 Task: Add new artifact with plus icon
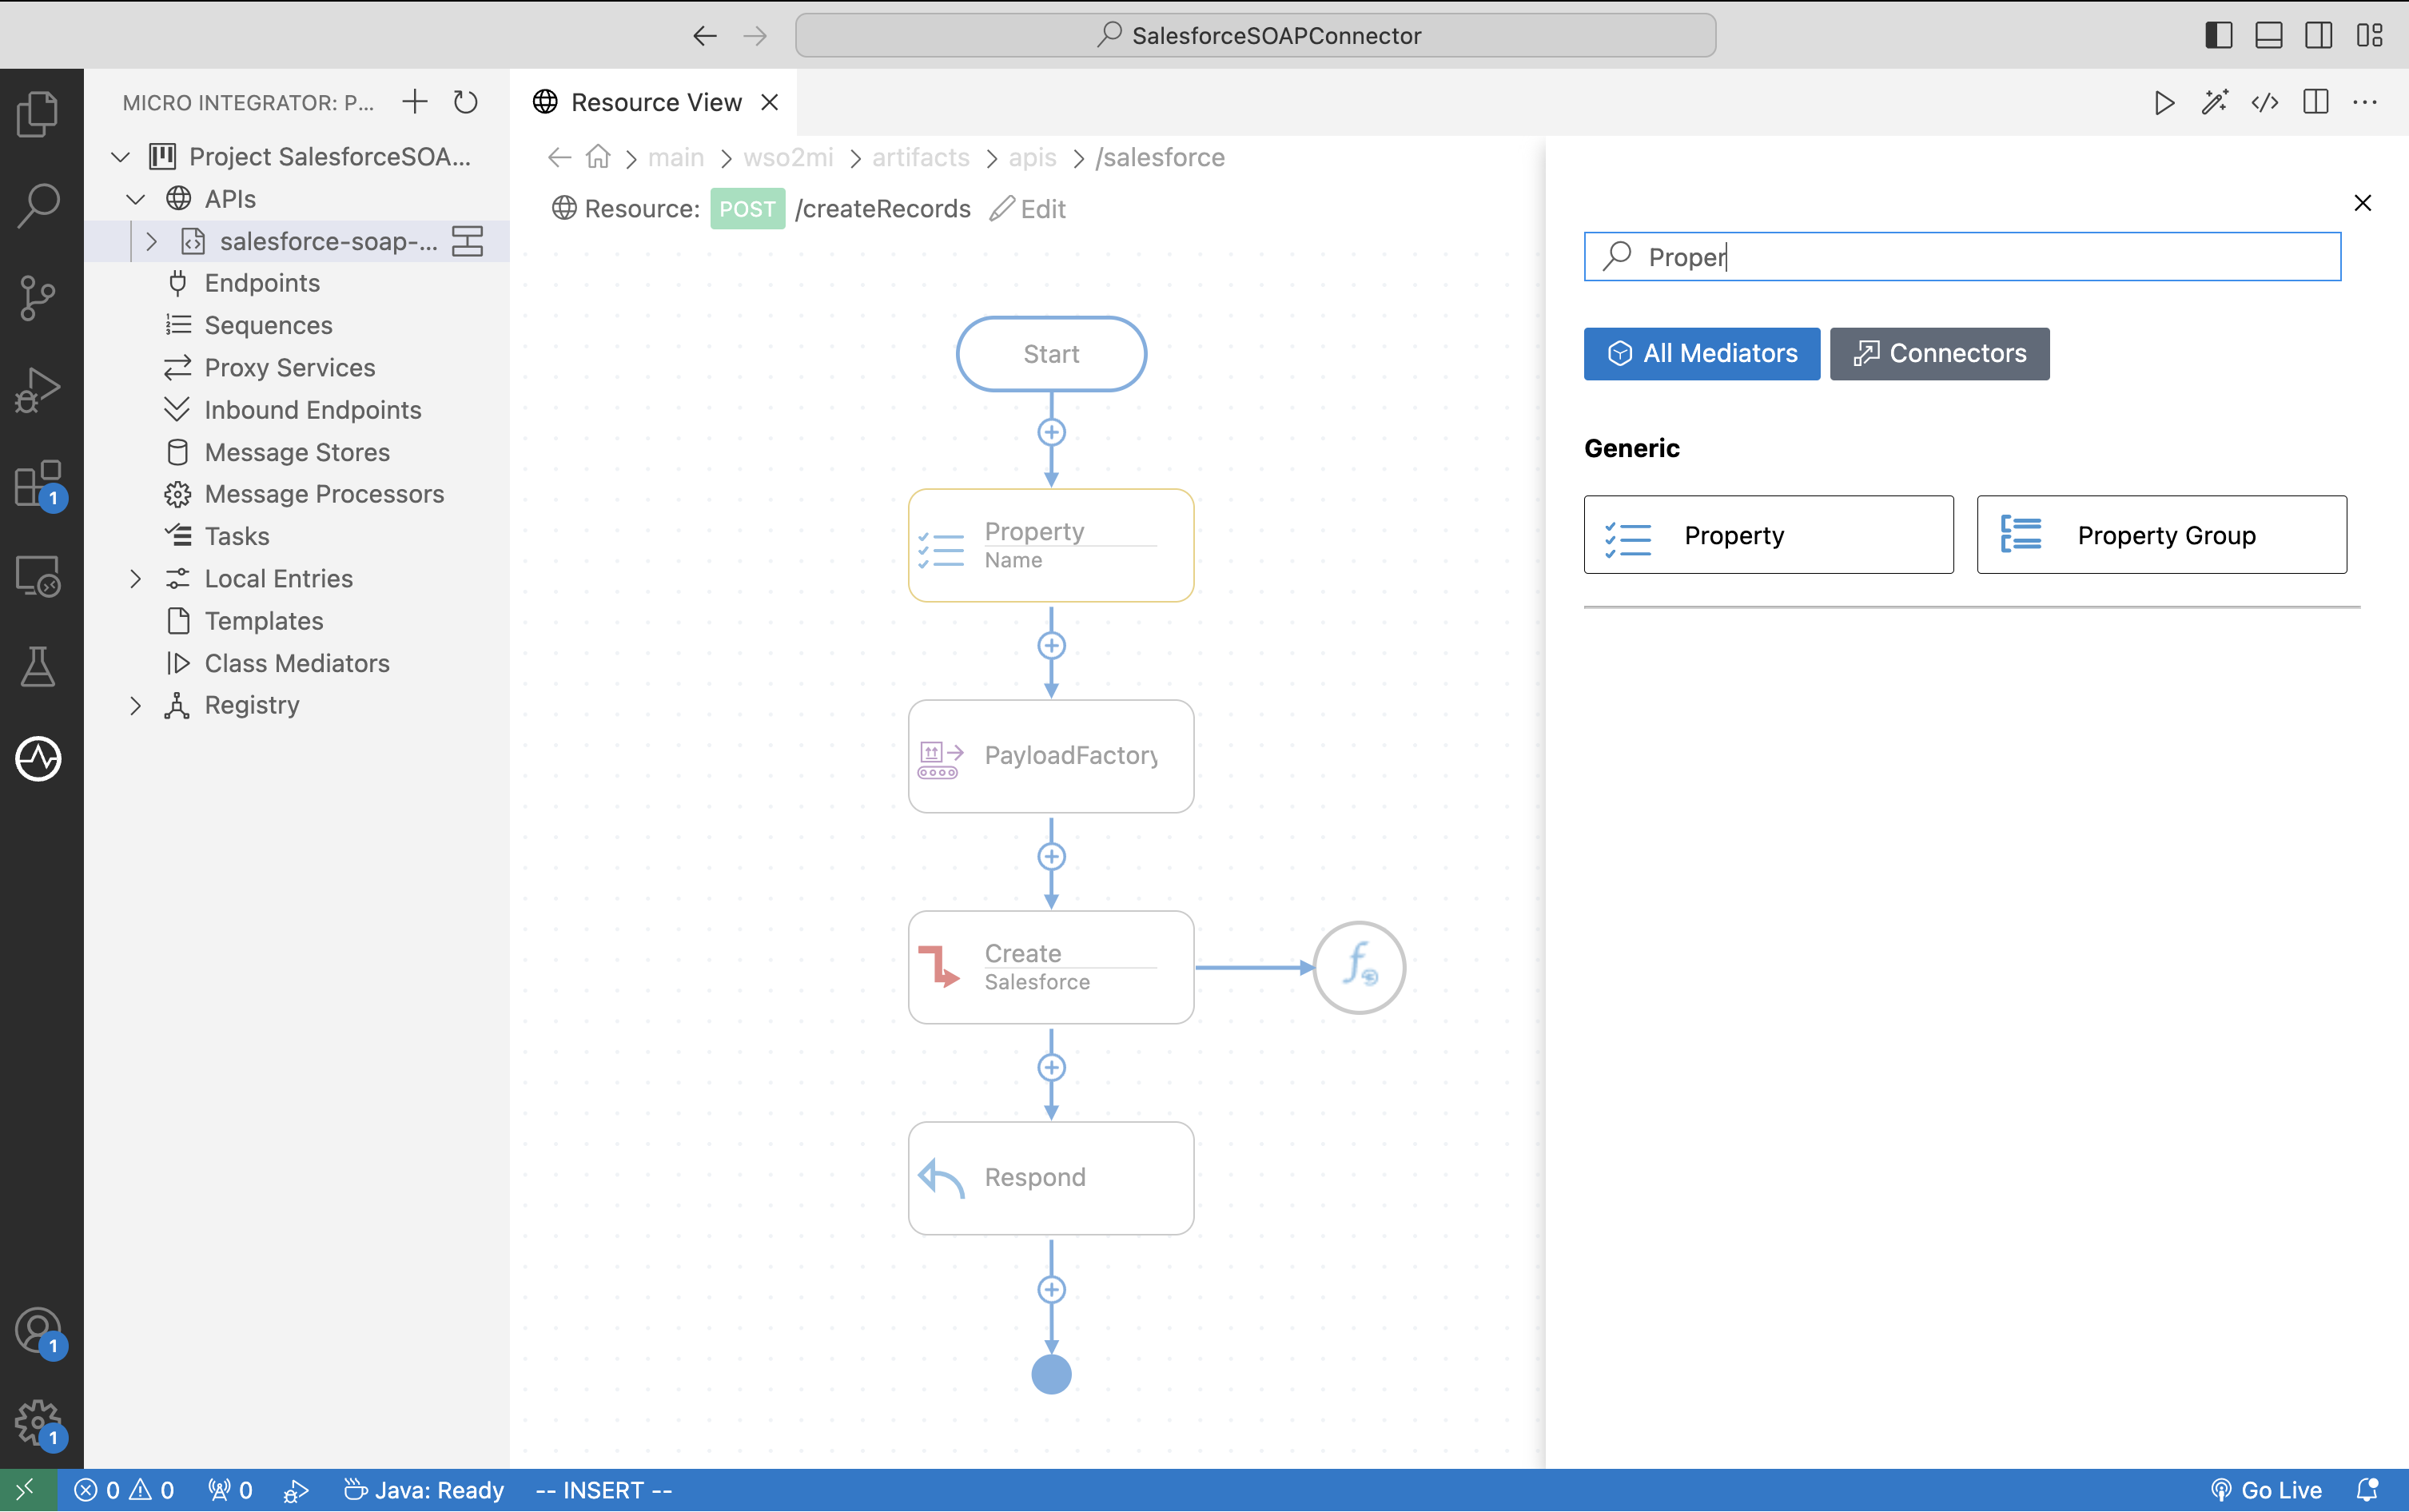tap(414, 101)
